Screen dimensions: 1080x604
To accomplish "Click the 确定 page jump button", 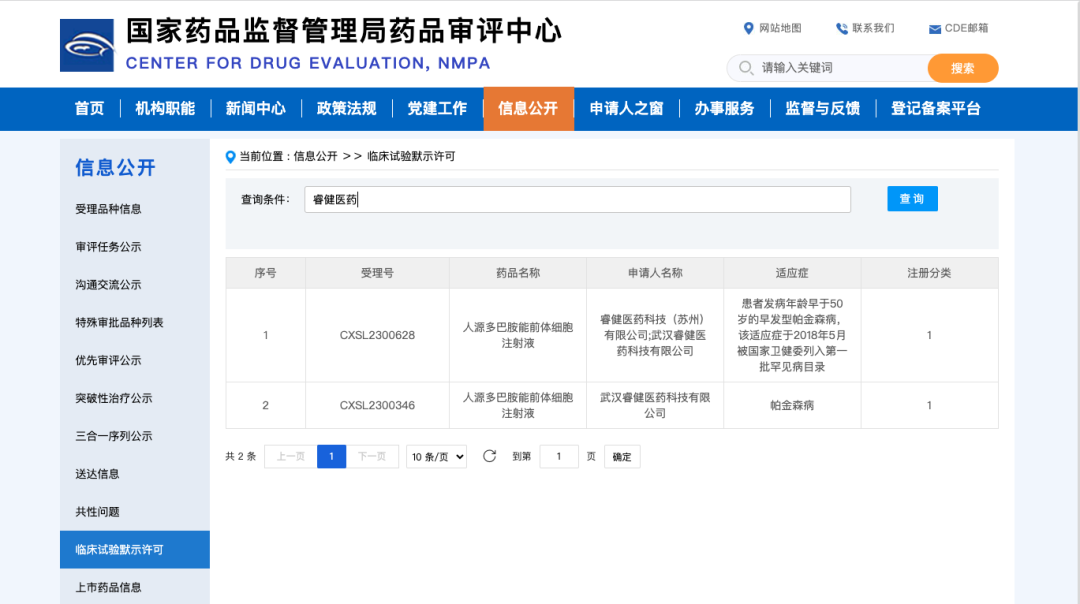I will [622, 457].
